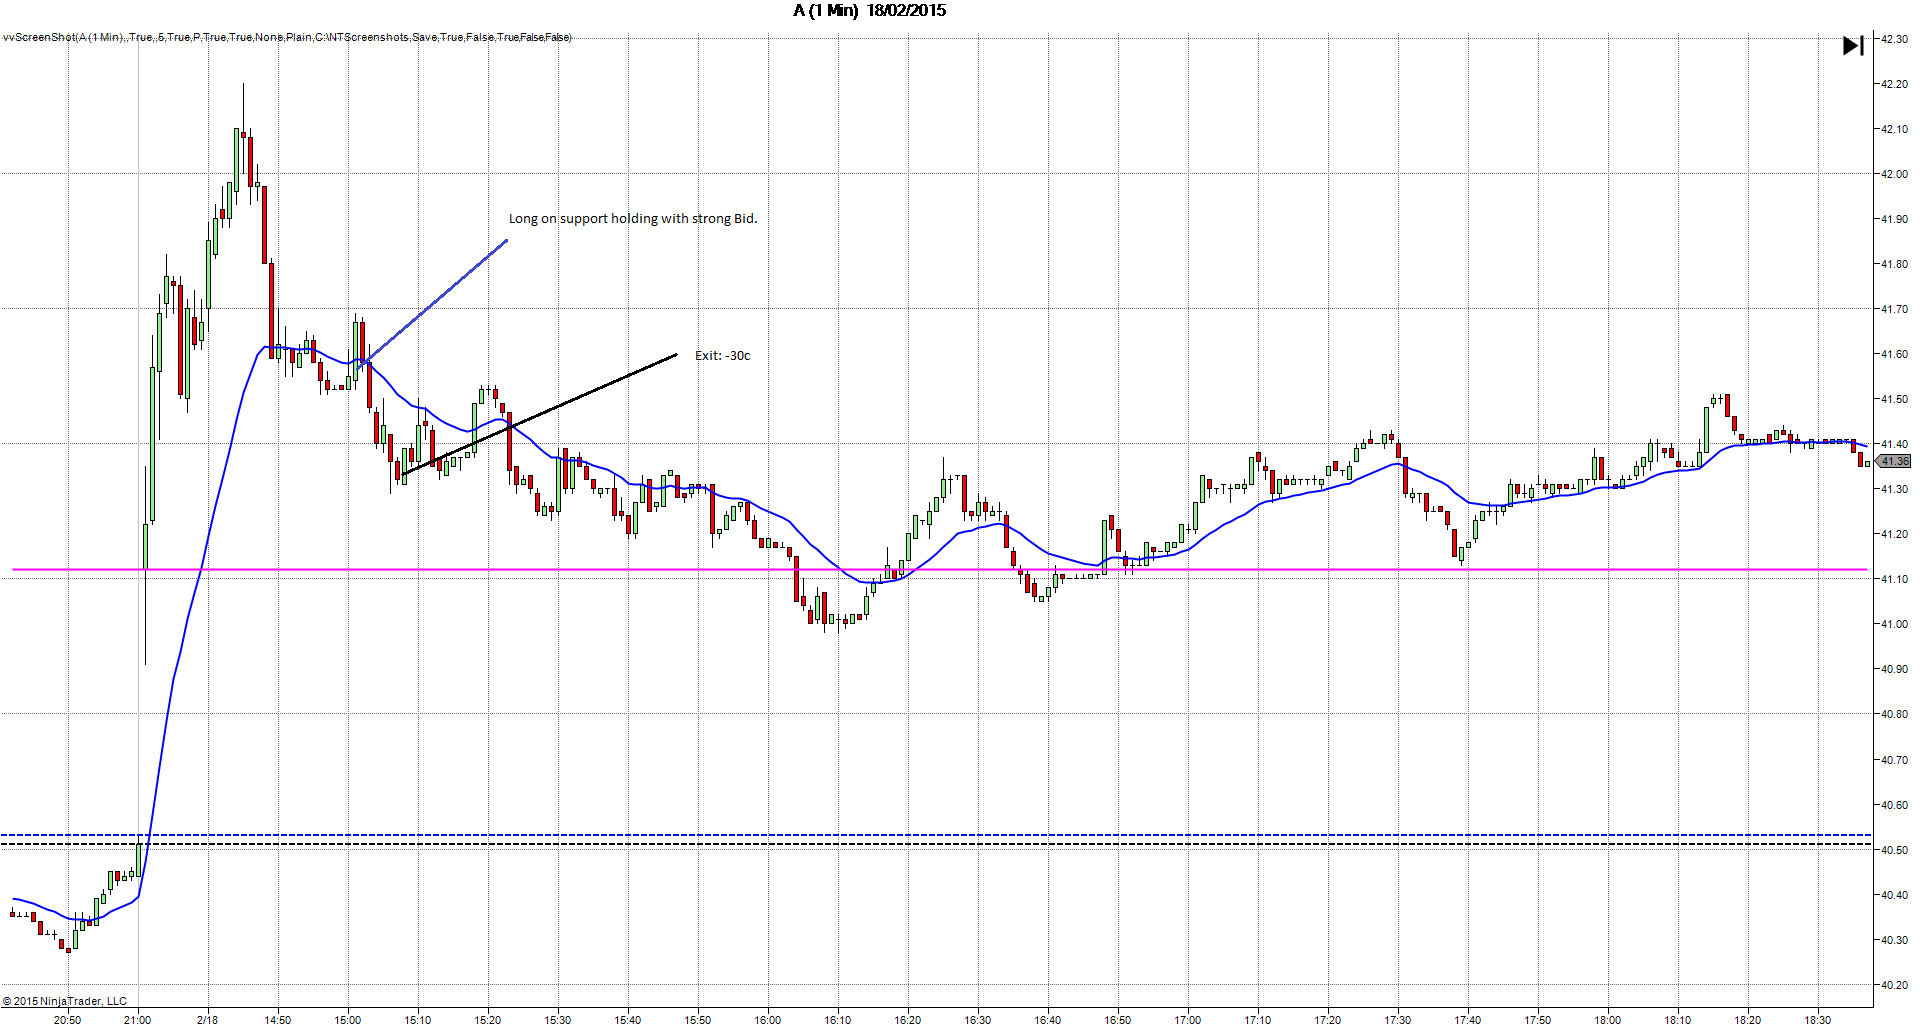Click the 16:40 time axis label
Viewport: 1920px width, 1034px height.
tap(1048, 1020)
